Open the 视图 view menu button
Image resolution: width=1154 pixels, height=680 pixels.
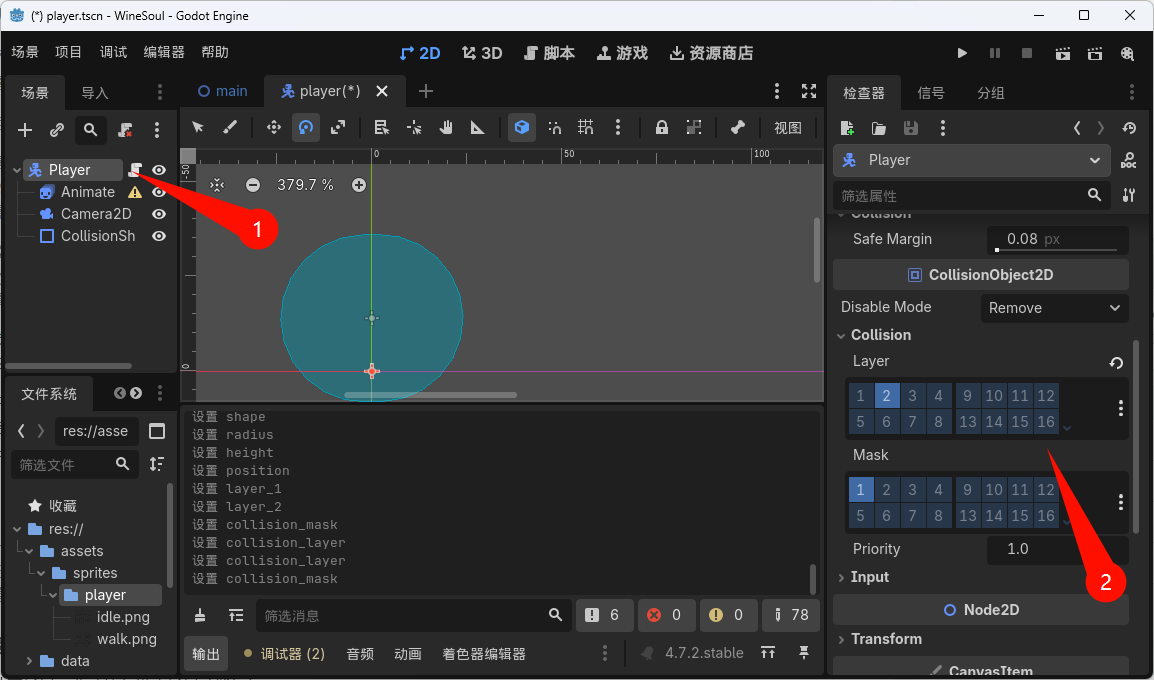pos(787,127)
